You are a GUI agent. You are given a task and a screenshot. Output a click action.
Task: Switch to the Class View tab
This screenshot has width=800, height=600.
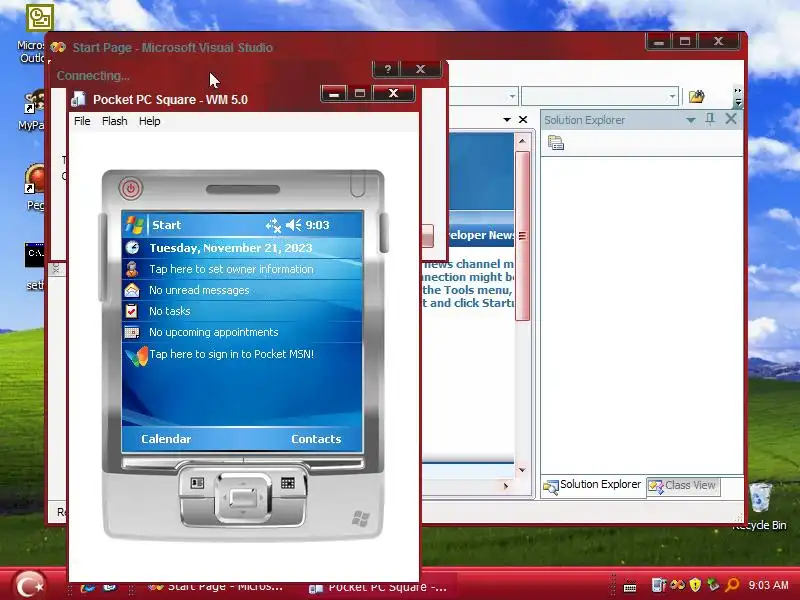(682, 486)
